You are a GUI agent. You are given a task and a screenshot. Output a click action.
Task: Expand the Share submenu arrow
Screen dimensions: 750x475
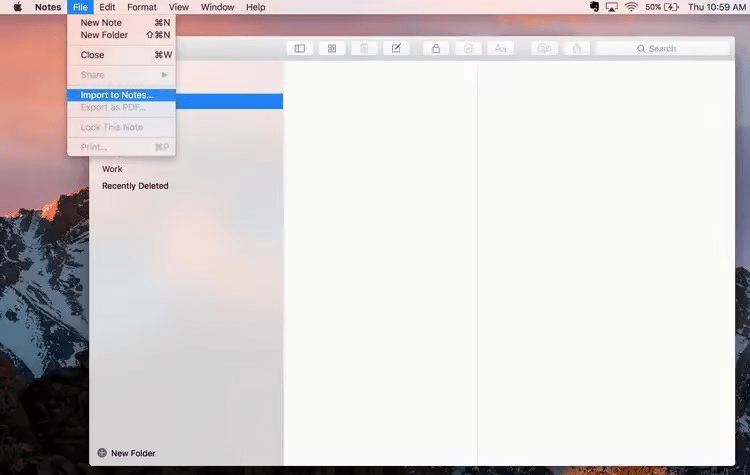point(164,75)
